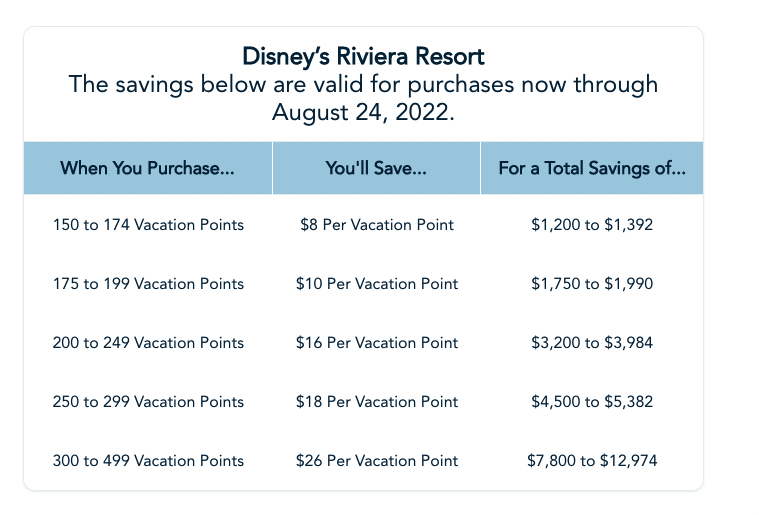This screenshot has width=759, height=515.
Task: Click the "$3,200 to $3,984" savings value
Action: 592,343
